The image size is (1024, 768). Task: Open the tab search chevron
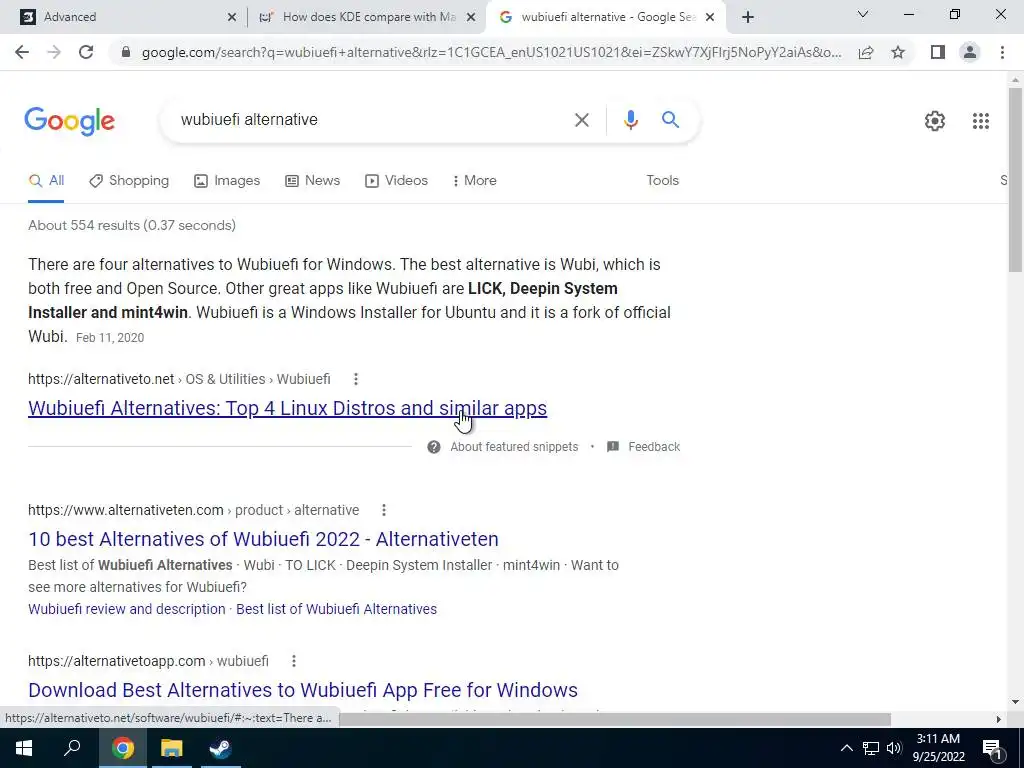[863, 14]
